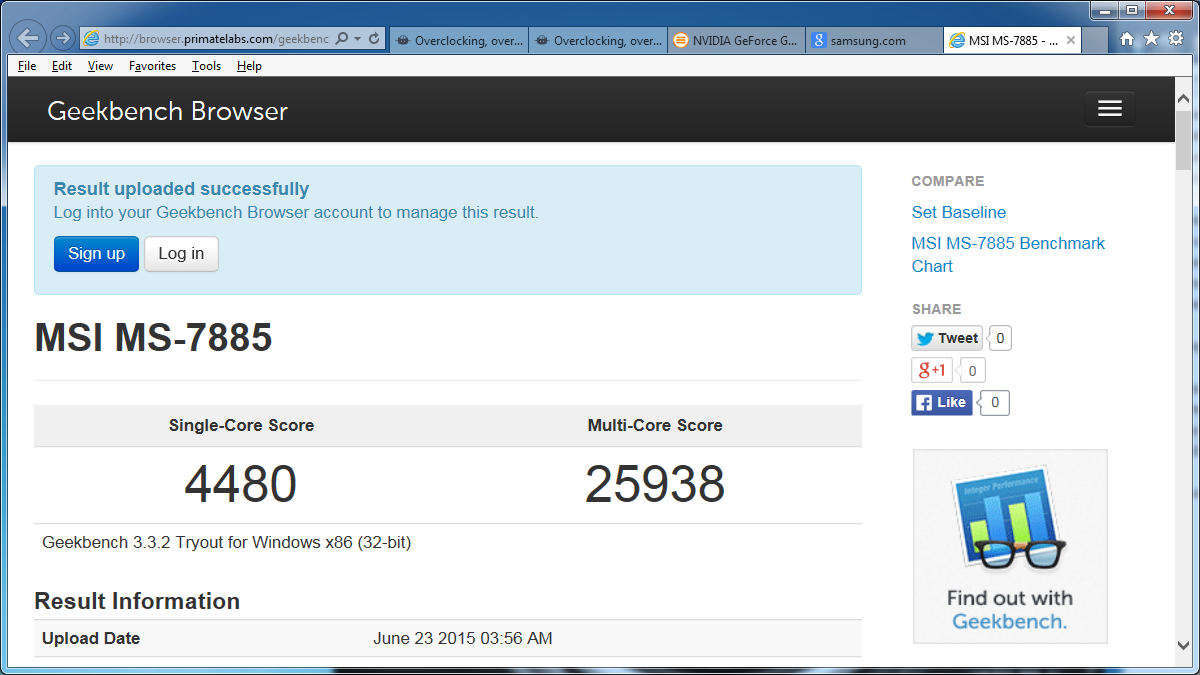Click the 'Find out with Geekbench.' ad text
This screenshot has width=1200, height=675.
coord(1010,610)
